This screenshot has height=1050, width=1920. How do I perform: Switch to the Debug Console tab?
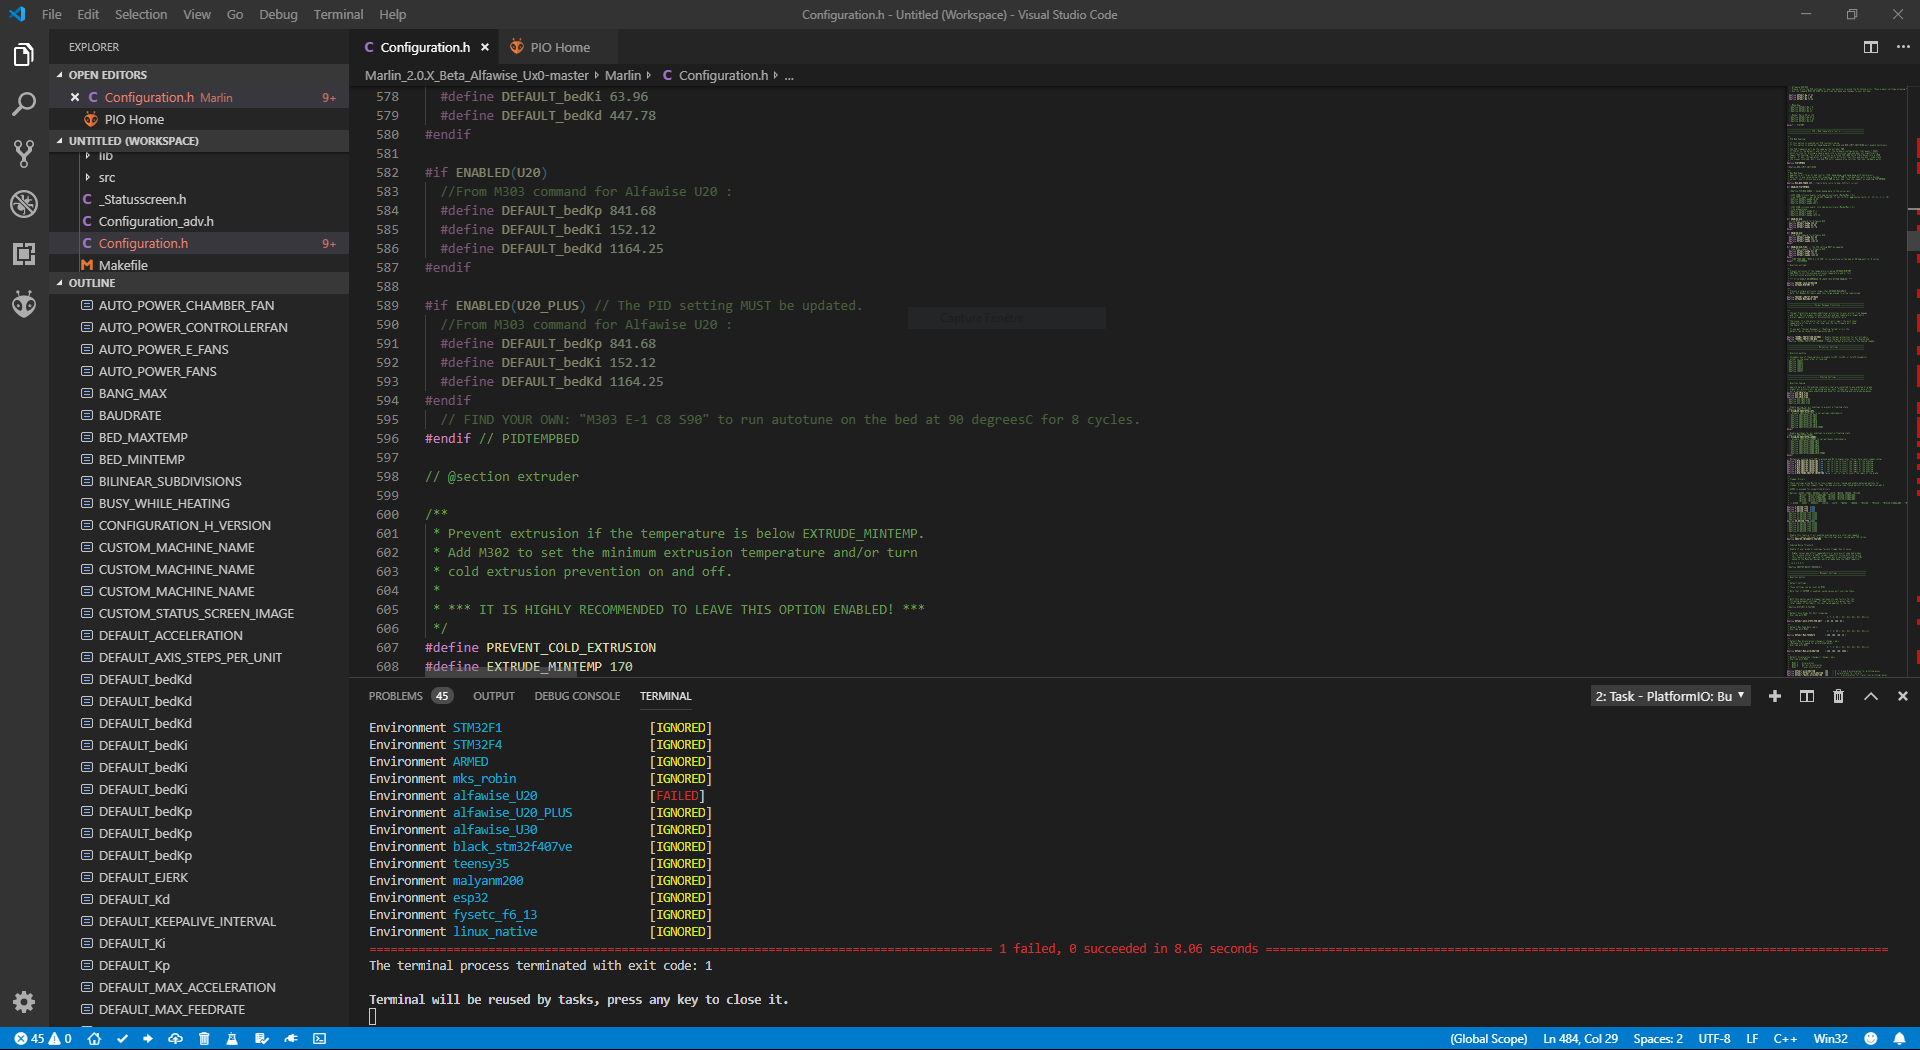(577, 696)
